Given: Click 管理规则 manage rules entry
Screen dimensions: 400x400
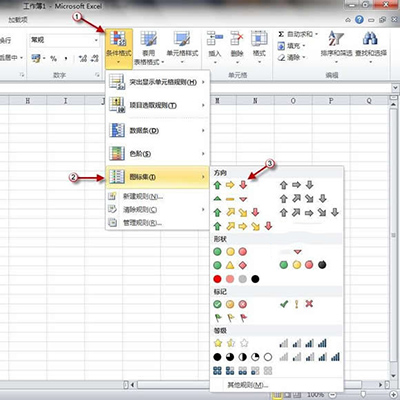Looking at the screenshot, I should (157, 223).
